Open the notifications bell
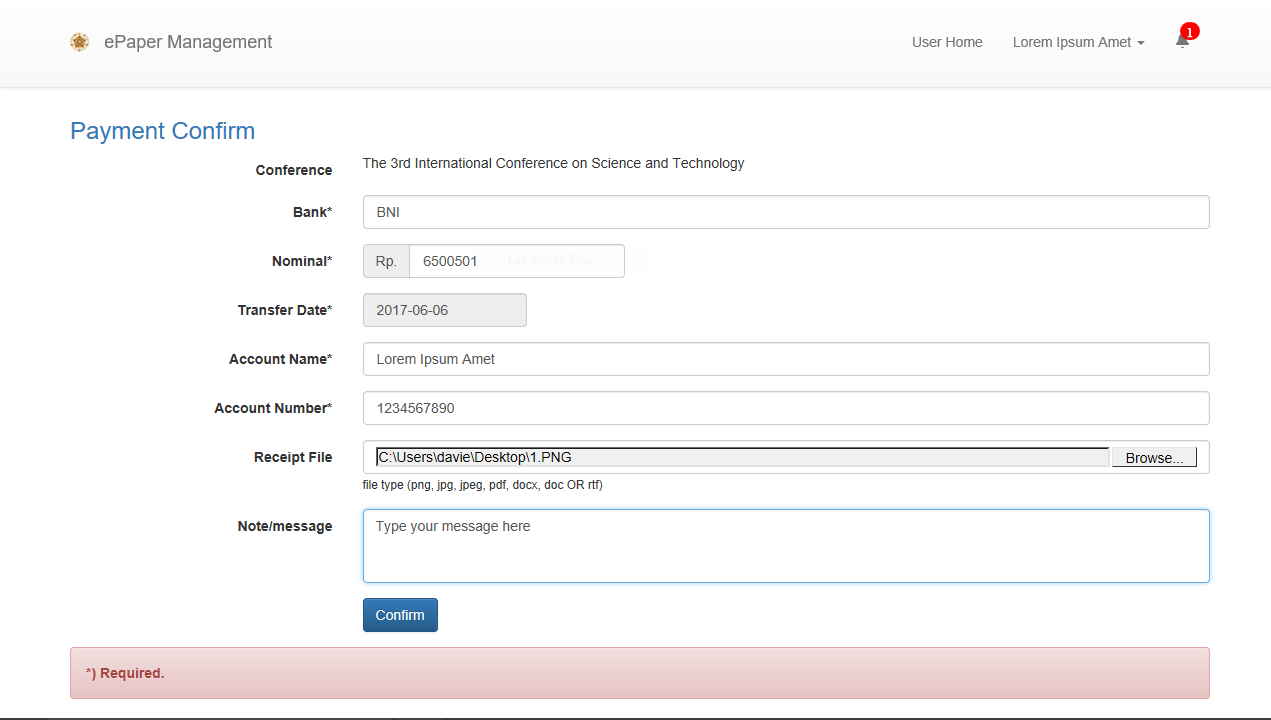This screenshot has width=1271, height=720. point(1182,42)
